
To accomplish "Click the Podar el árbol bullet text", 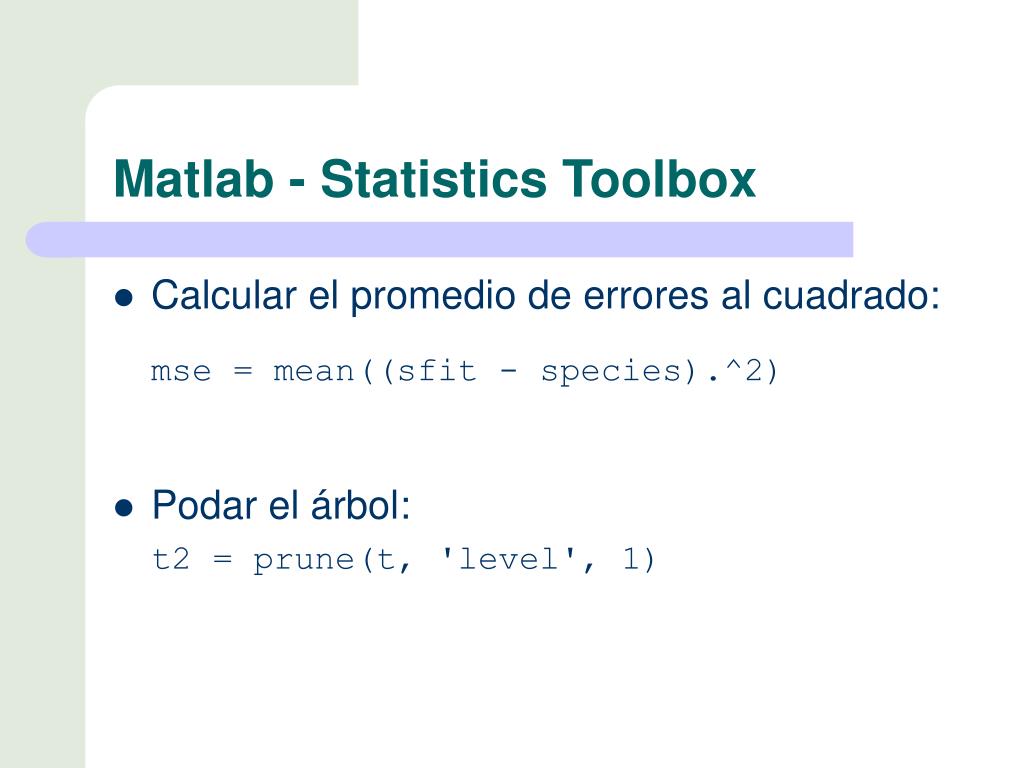I will [x=281, y=505].
